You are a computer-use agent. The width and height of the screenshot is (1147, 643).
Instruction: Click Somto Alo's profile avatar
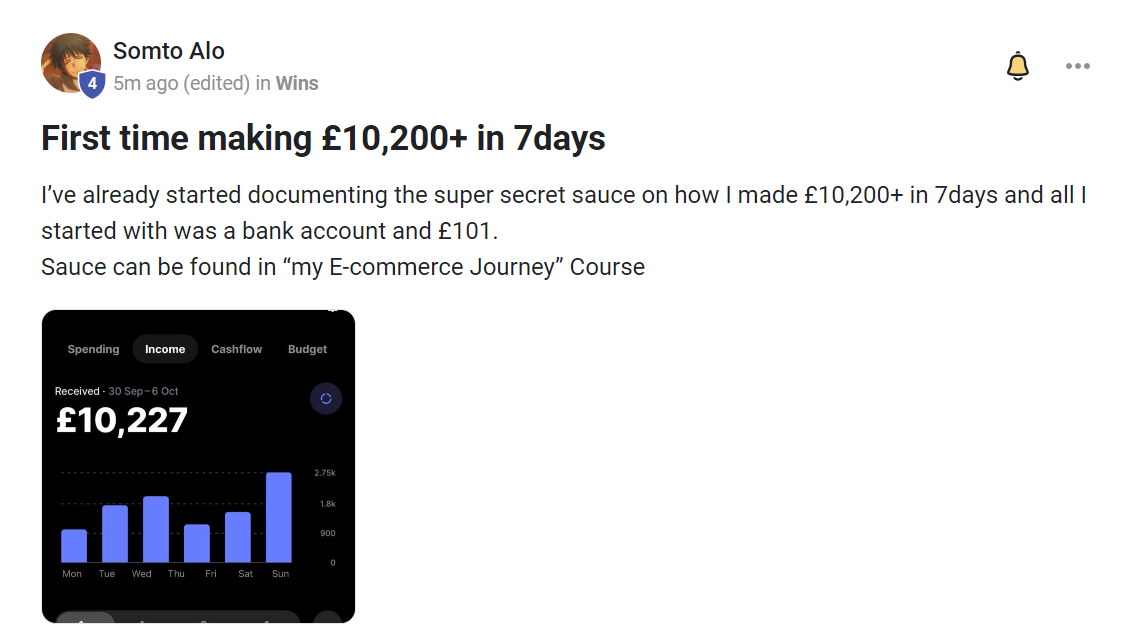[70, 63]
